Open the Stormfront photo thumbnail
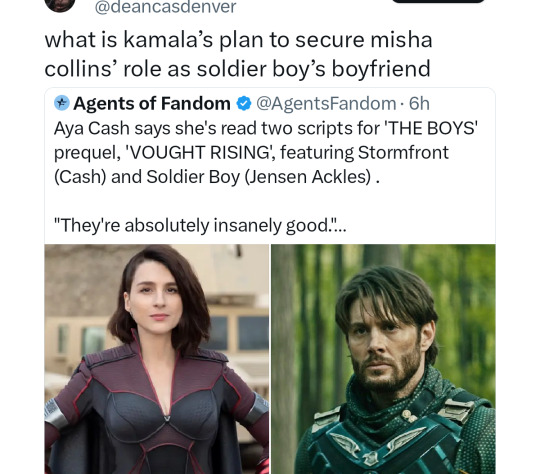Image resolution: width=540 pixels, height=474 pixels. (x=157, y=359)
